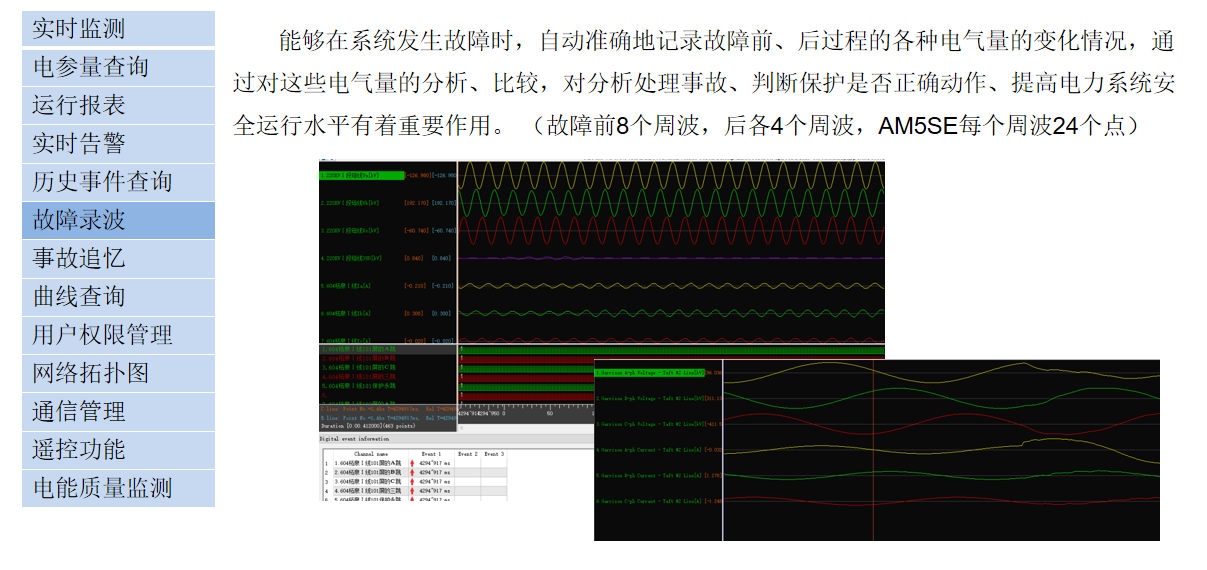1207x570 pixels.
Task: Select Garrison C-ph Voltage channel row
Action: (x=658, y=424)
